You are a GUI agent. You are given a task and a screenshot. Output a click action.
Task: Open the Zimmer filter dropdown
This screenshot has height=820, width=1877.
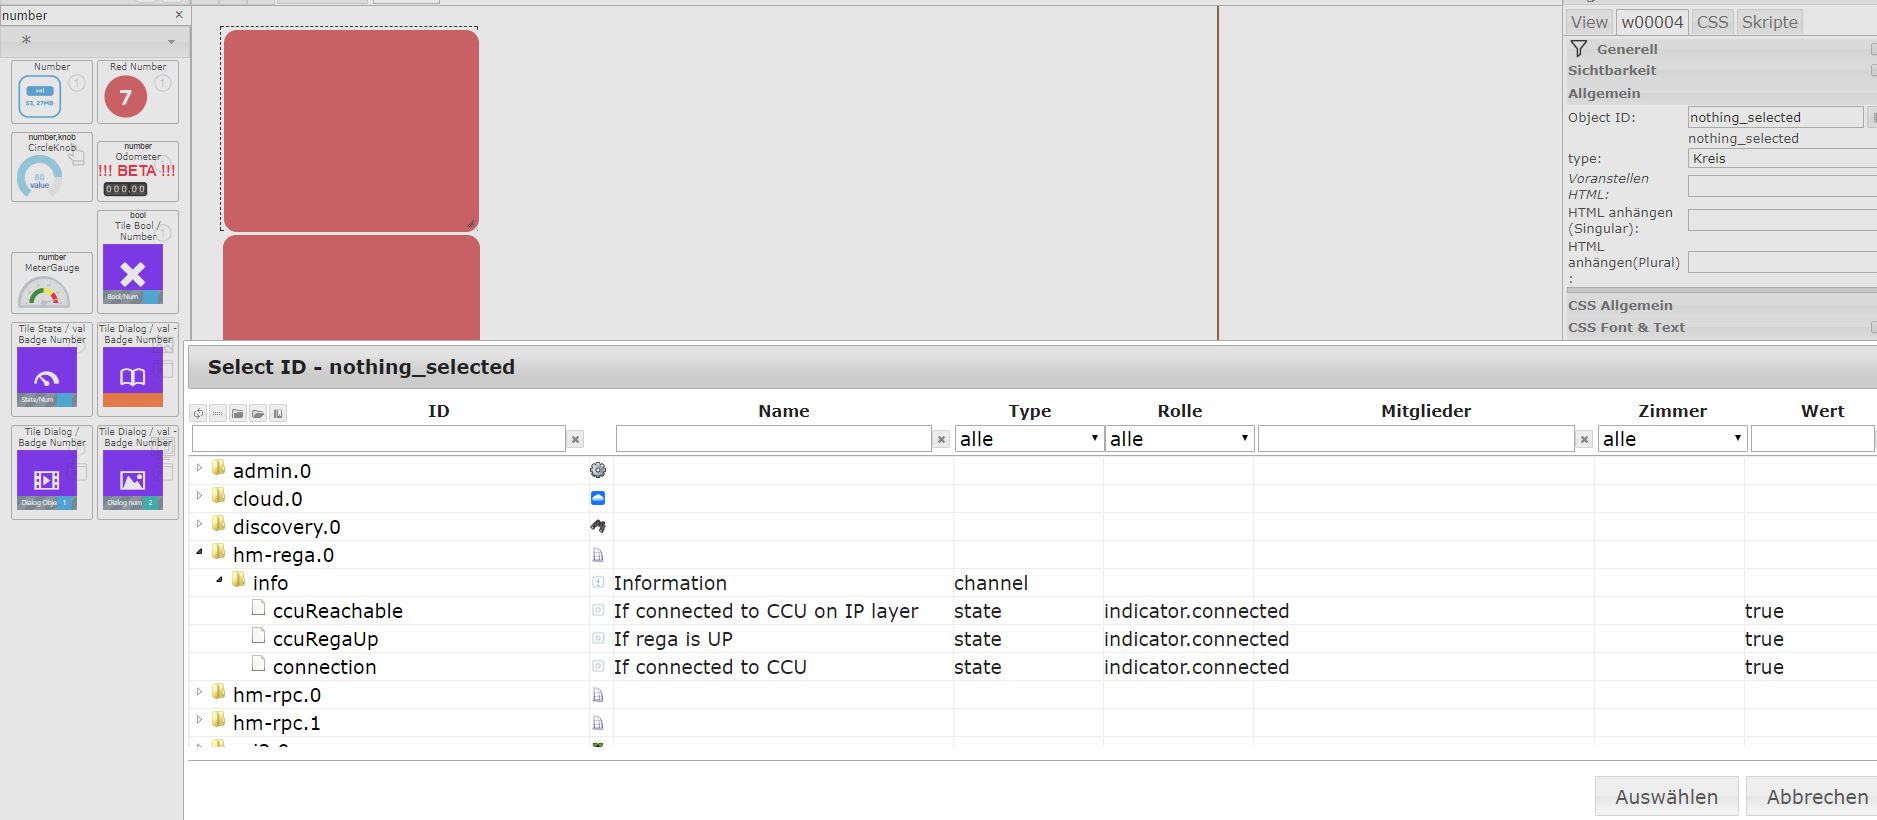[x=1671, y=439]
